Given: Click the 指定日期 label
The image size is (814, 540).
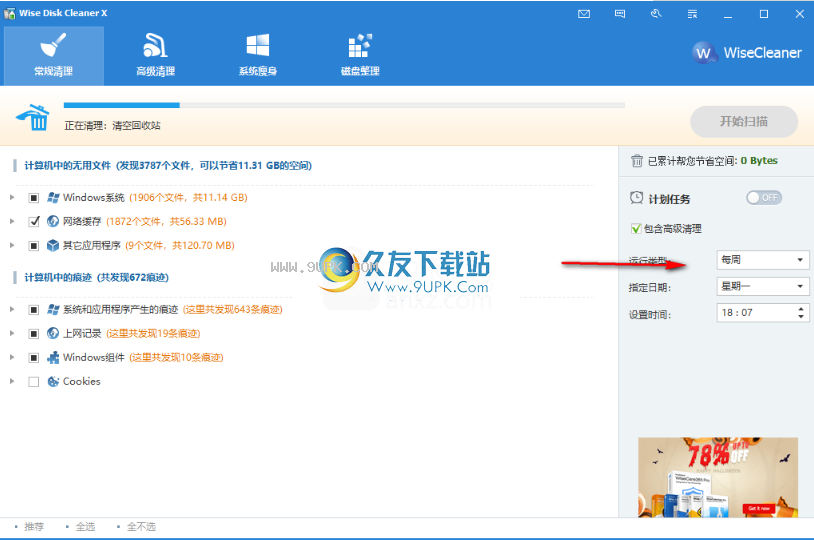Looking at the screenshot, I should pyautogui.click(x=650, y=288).
